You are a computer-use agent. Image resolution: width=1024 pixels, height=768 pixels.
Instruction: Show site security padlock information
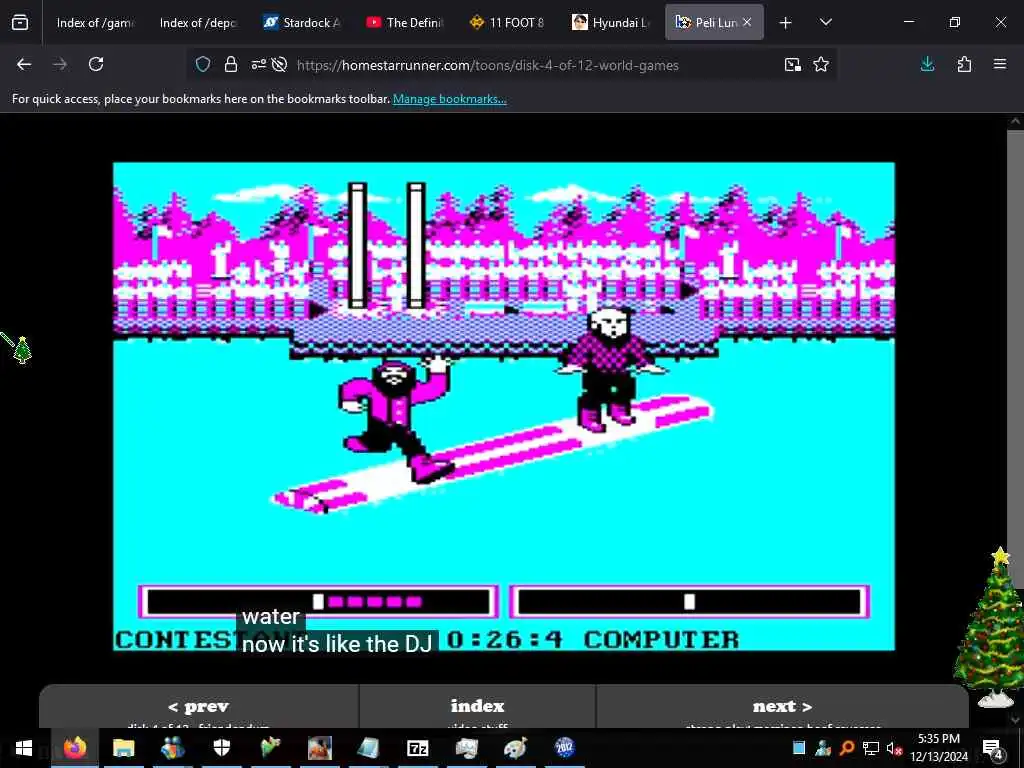(x=231, y=64)
